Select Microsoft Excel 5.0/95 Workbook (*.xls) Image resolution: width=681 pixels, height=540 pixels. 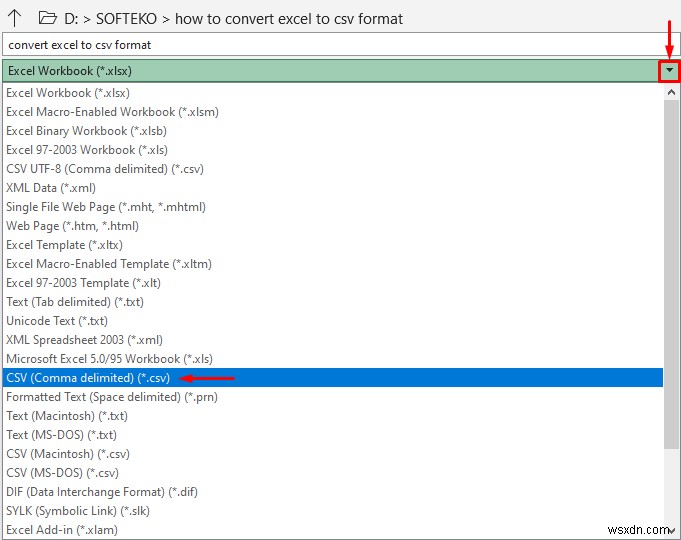click(333, 359)
